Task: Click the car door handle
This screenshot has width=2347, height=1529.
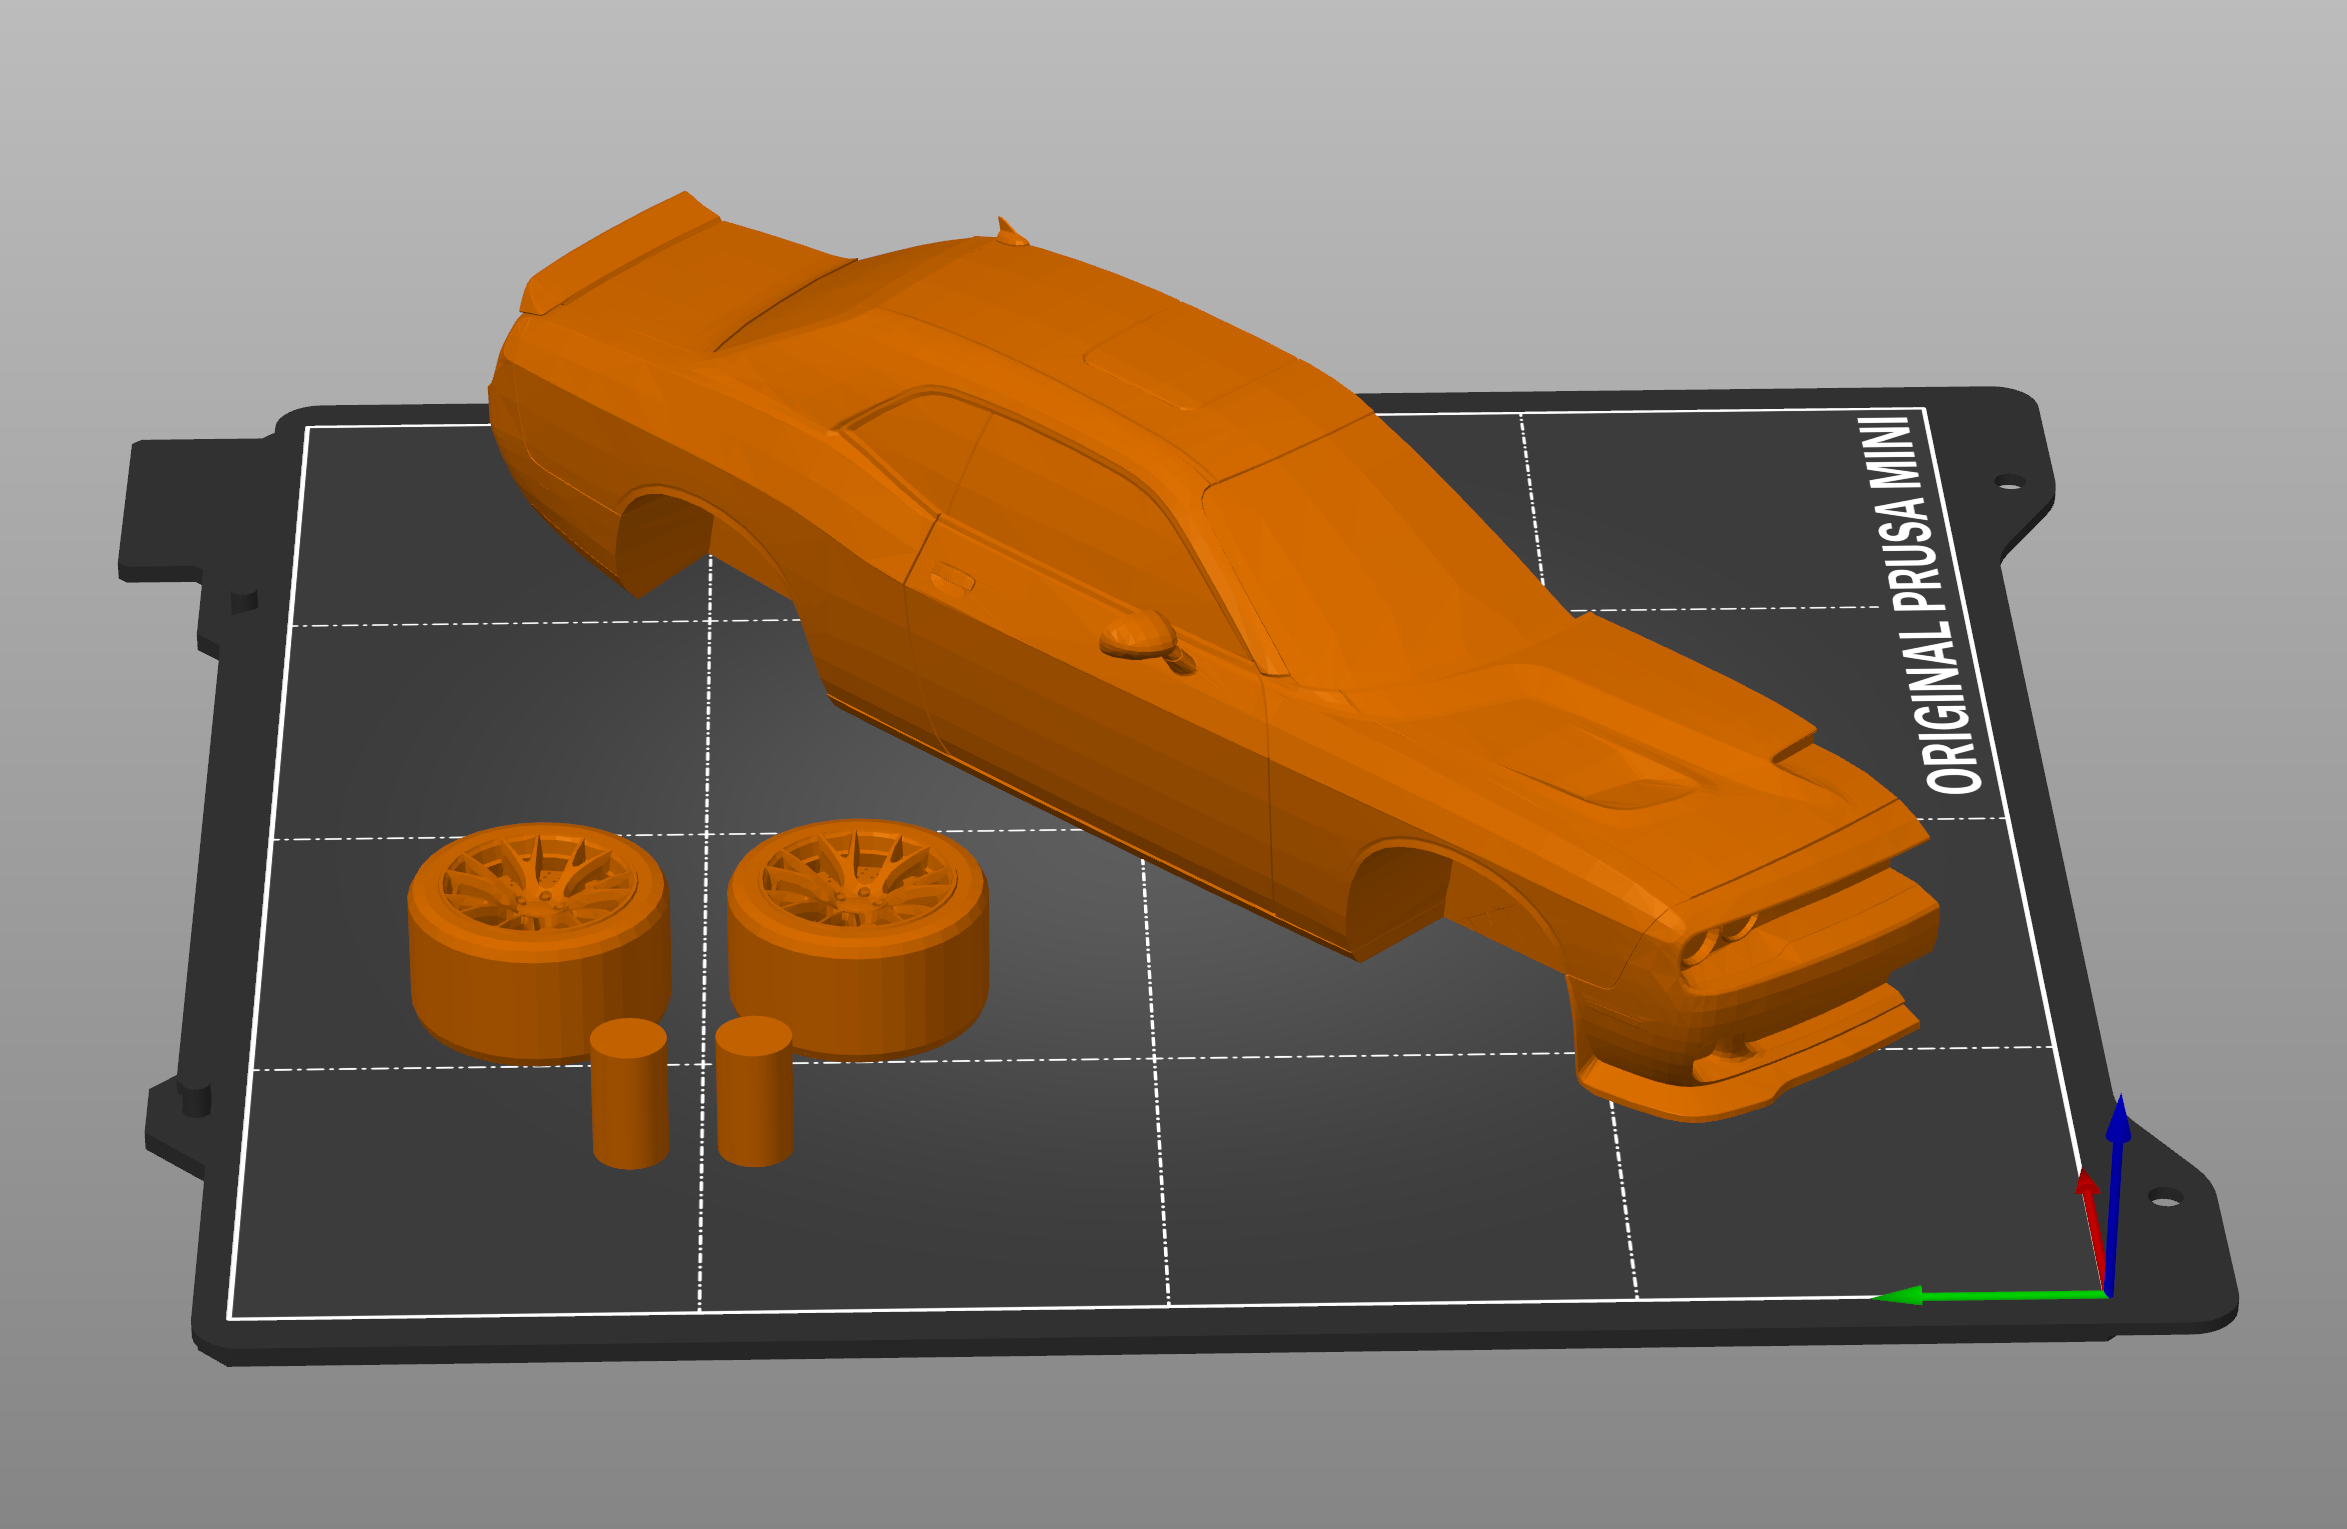Action: 952,578
